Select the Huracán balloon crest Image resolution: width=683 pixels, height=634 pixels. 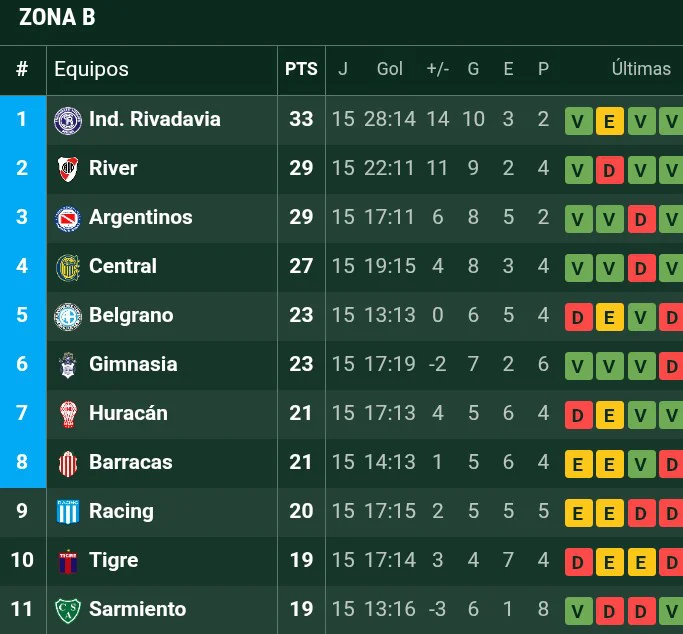[x=68, y=414]
